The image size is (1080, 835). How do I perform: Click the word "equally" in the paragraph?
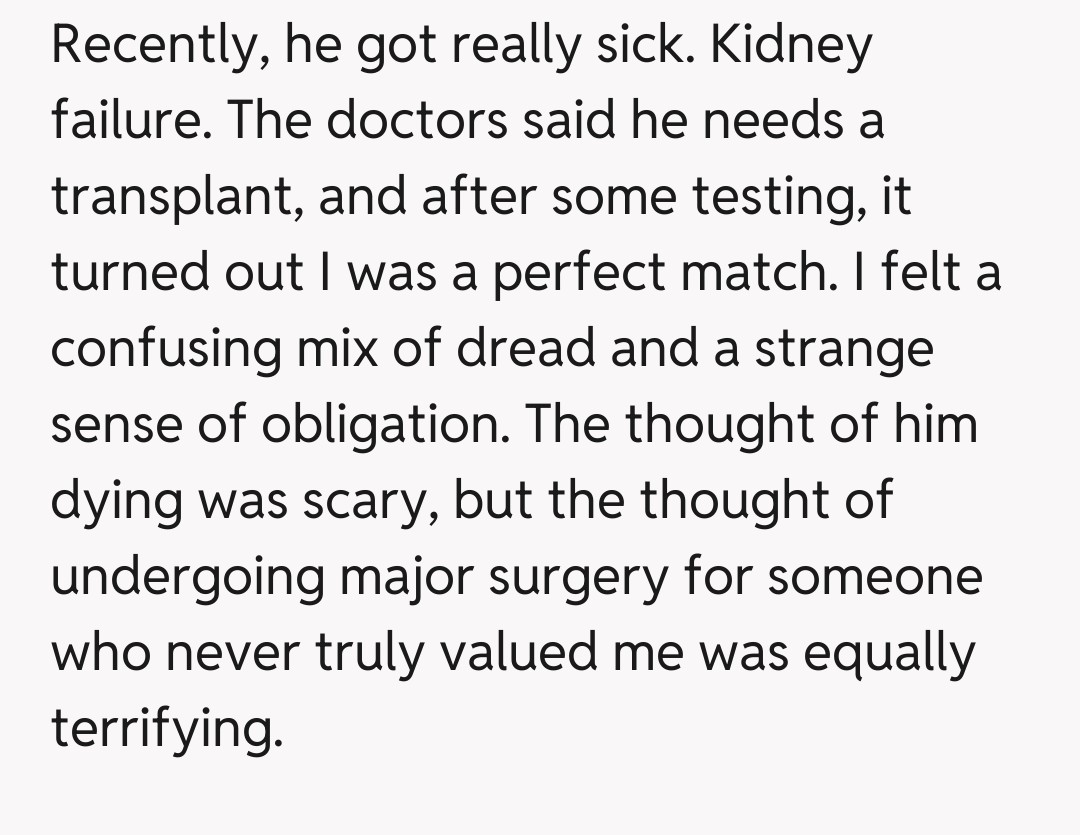pyautogui.click(x=890, y=654)
